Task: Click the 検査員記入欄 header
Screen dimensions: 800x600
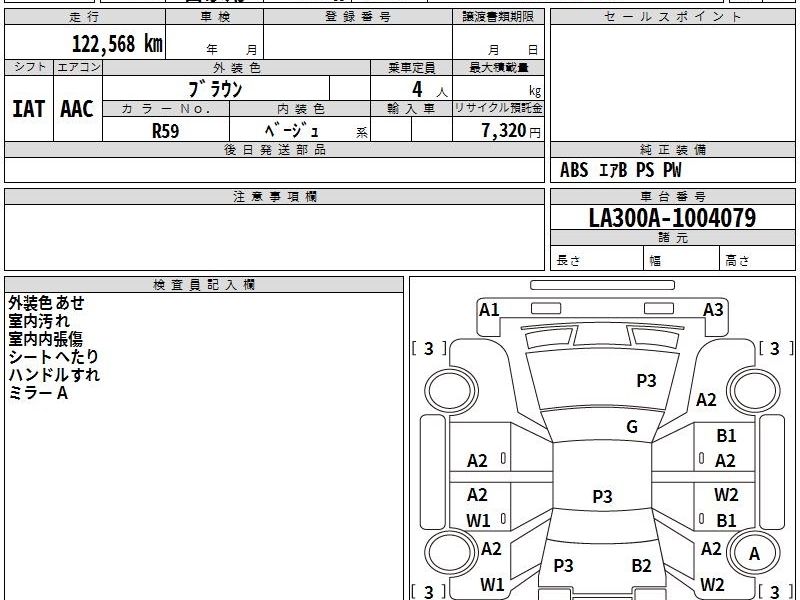Action: pos(204,285)
